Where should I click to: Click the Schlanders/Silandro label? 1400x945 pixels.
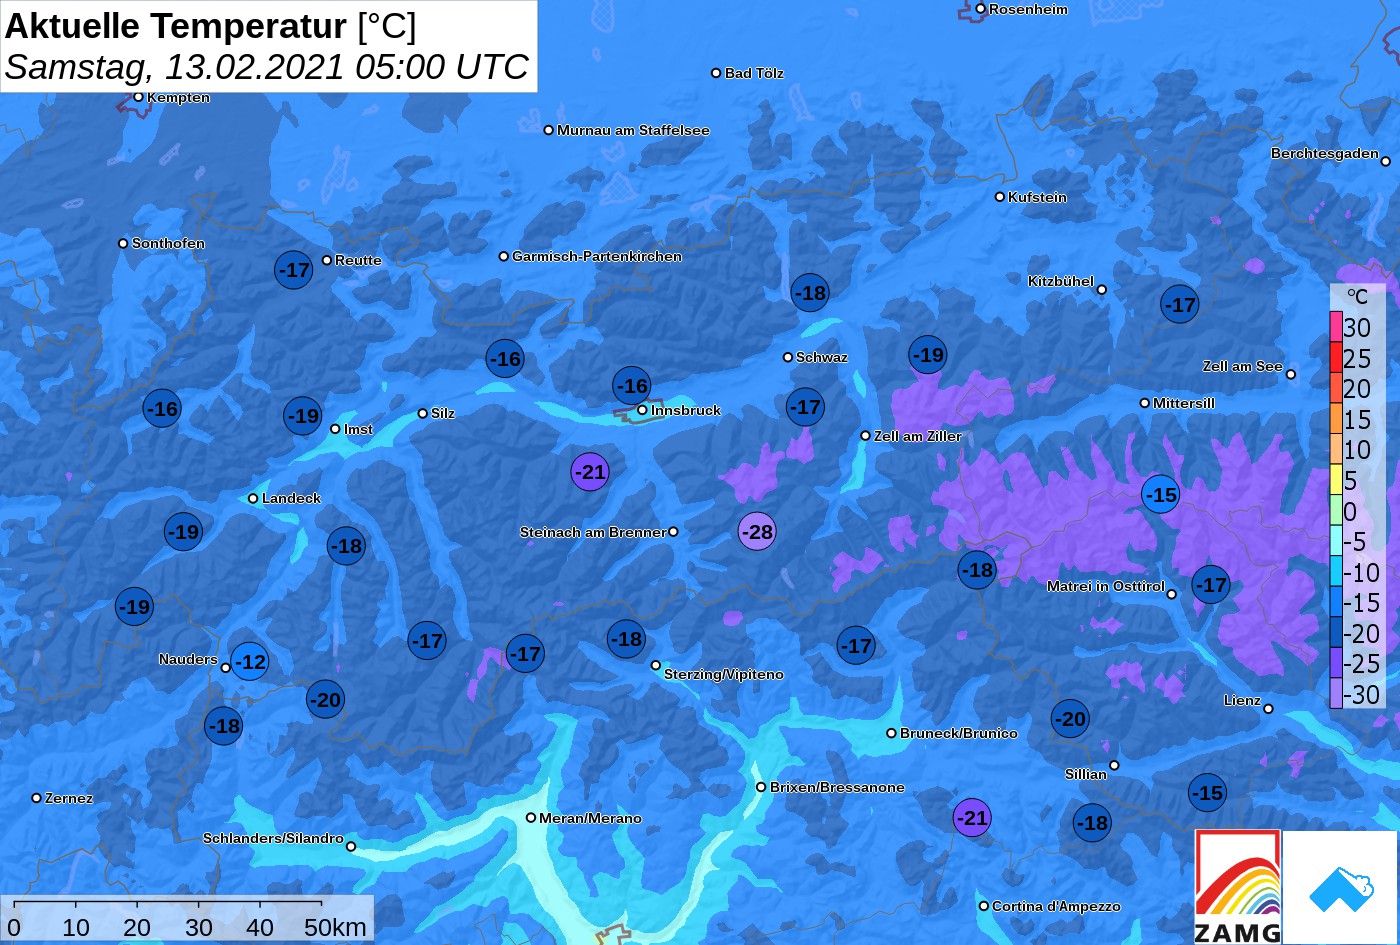point(273,838)
